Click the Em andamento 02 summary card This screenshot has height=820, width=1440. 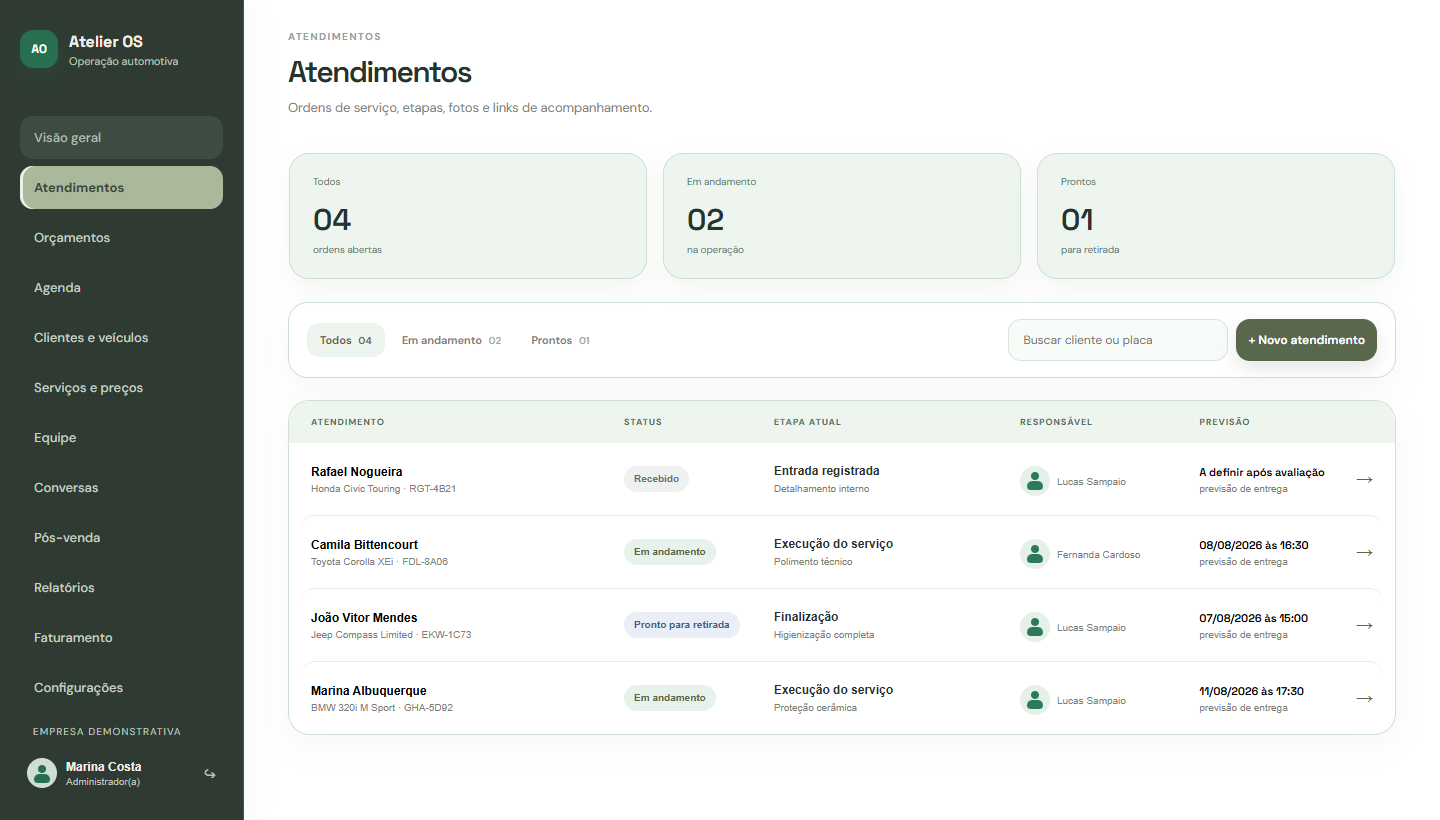[842, 216]
